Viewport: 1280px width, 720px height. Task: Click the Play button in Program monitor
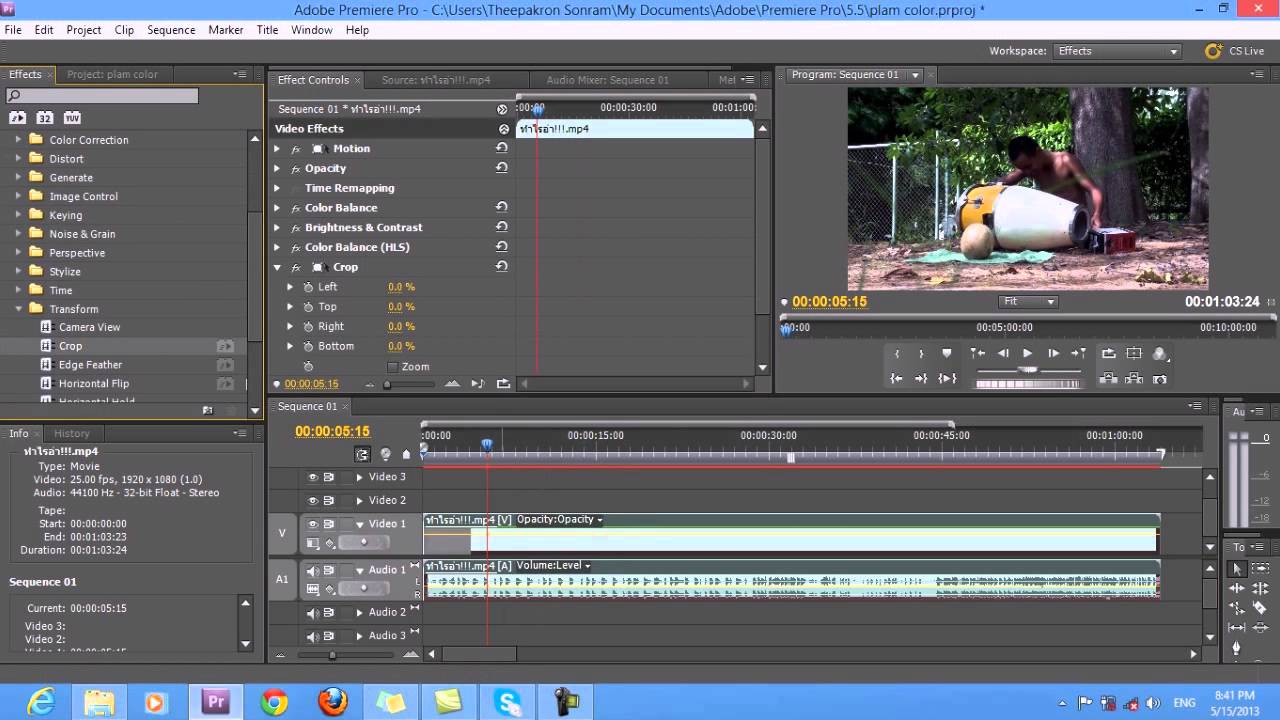point(1027,354)
